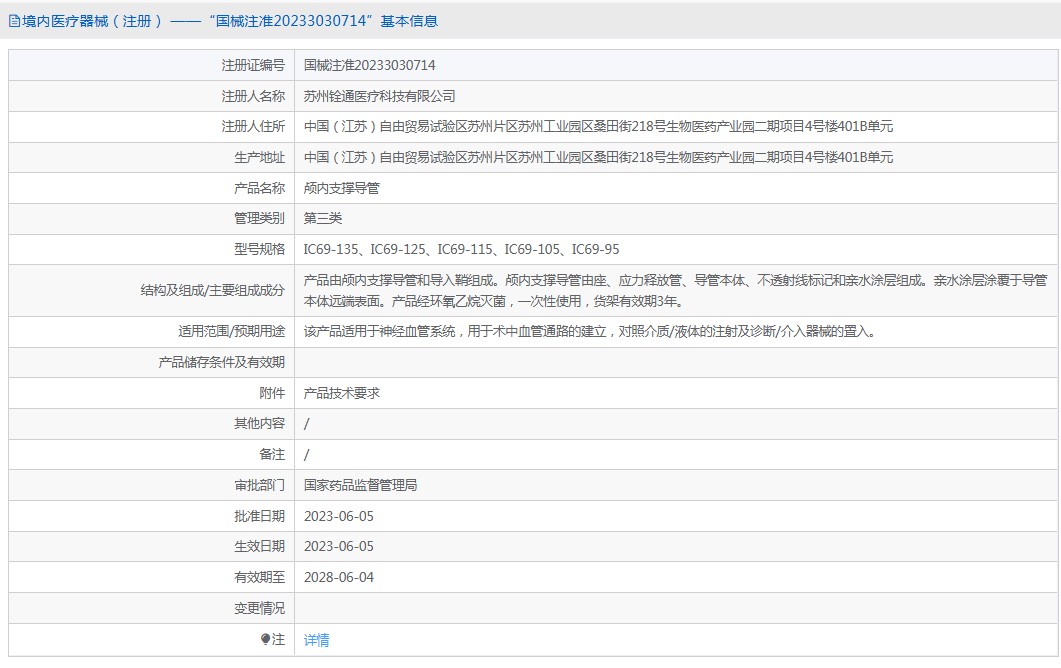This screenshot has width=1061, height=668.
Task: Click the document icon before 境内医疗器械
Action: [x=13, y=21]
